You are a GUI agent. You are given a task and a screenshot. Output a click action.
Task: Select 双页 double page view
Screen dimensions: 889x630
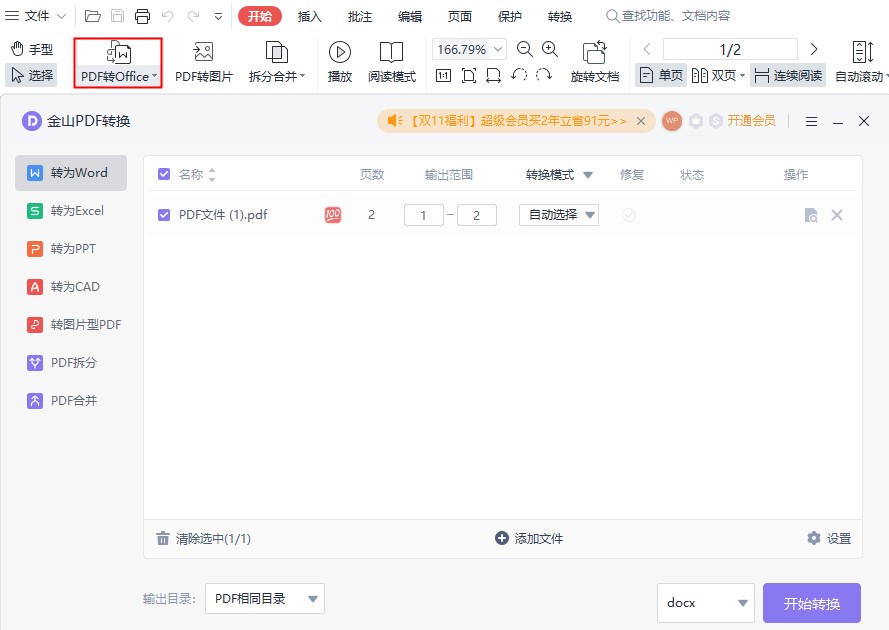coord(718,75)
